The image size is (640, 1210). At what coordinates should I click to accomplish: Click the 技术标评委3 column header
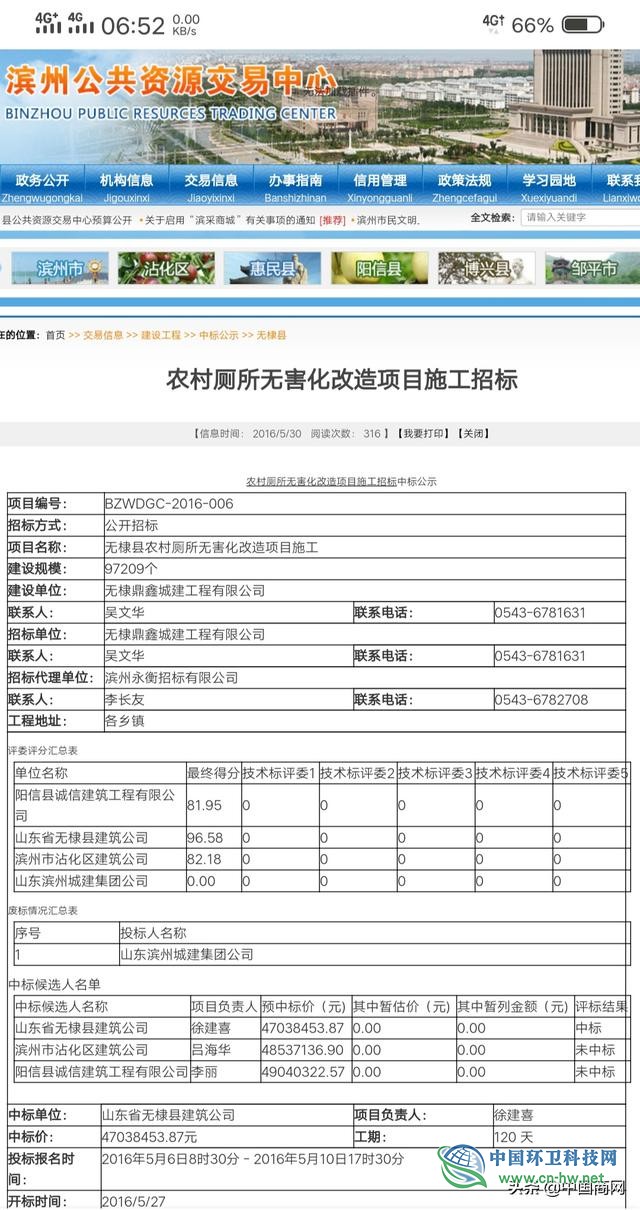[x=435, y=773]
